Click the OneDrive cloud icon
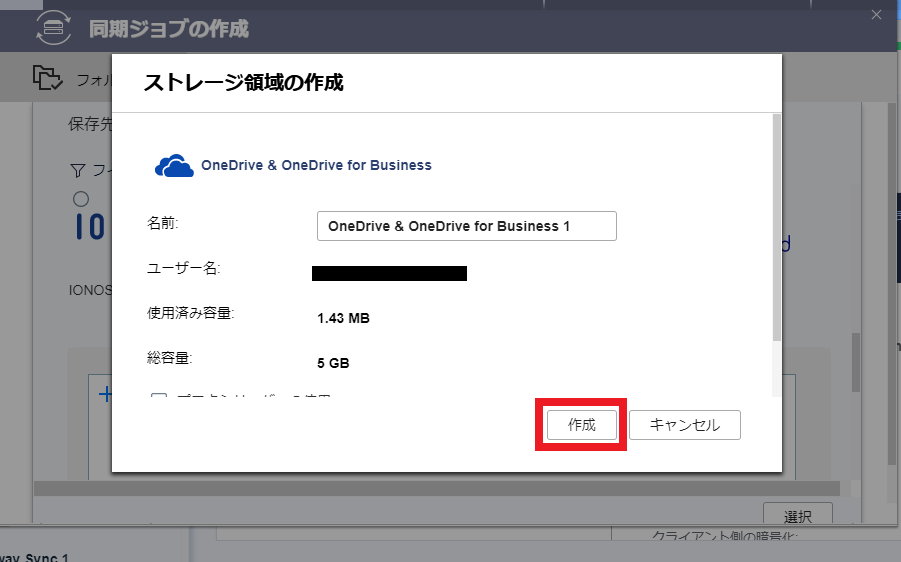Viewport: 901px width, 562px height. pos(174,165)
